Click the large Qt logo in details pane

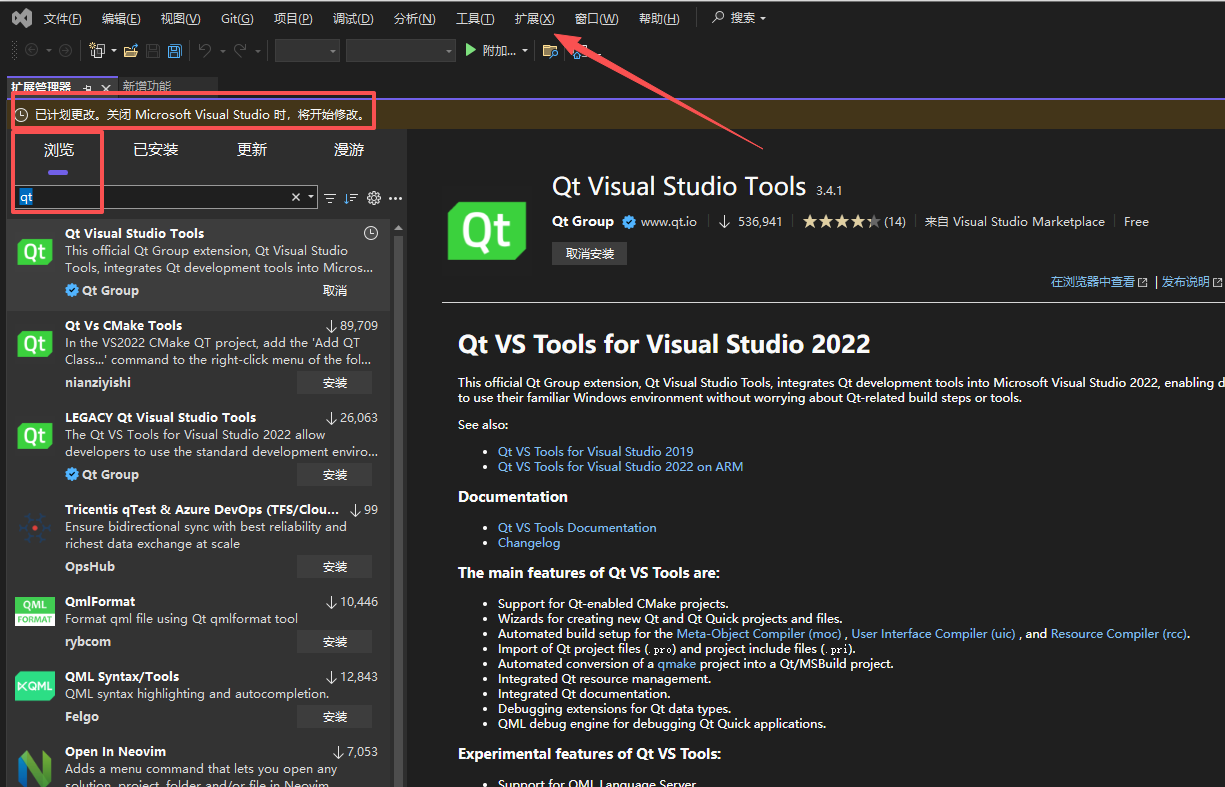(487, 231)
